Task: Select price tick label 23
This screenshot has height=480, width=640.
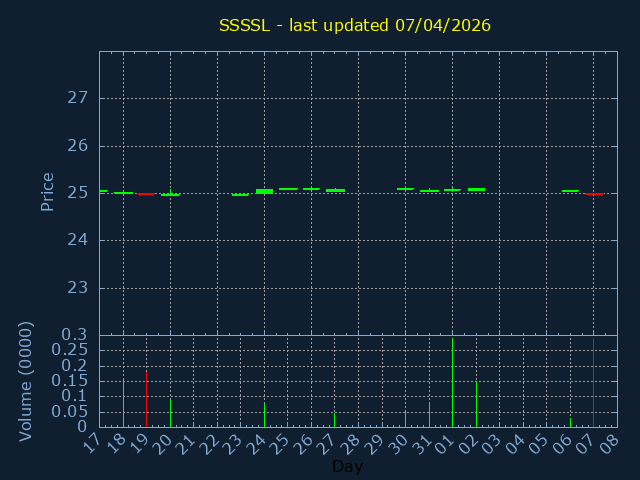Action: coord(78,288)
